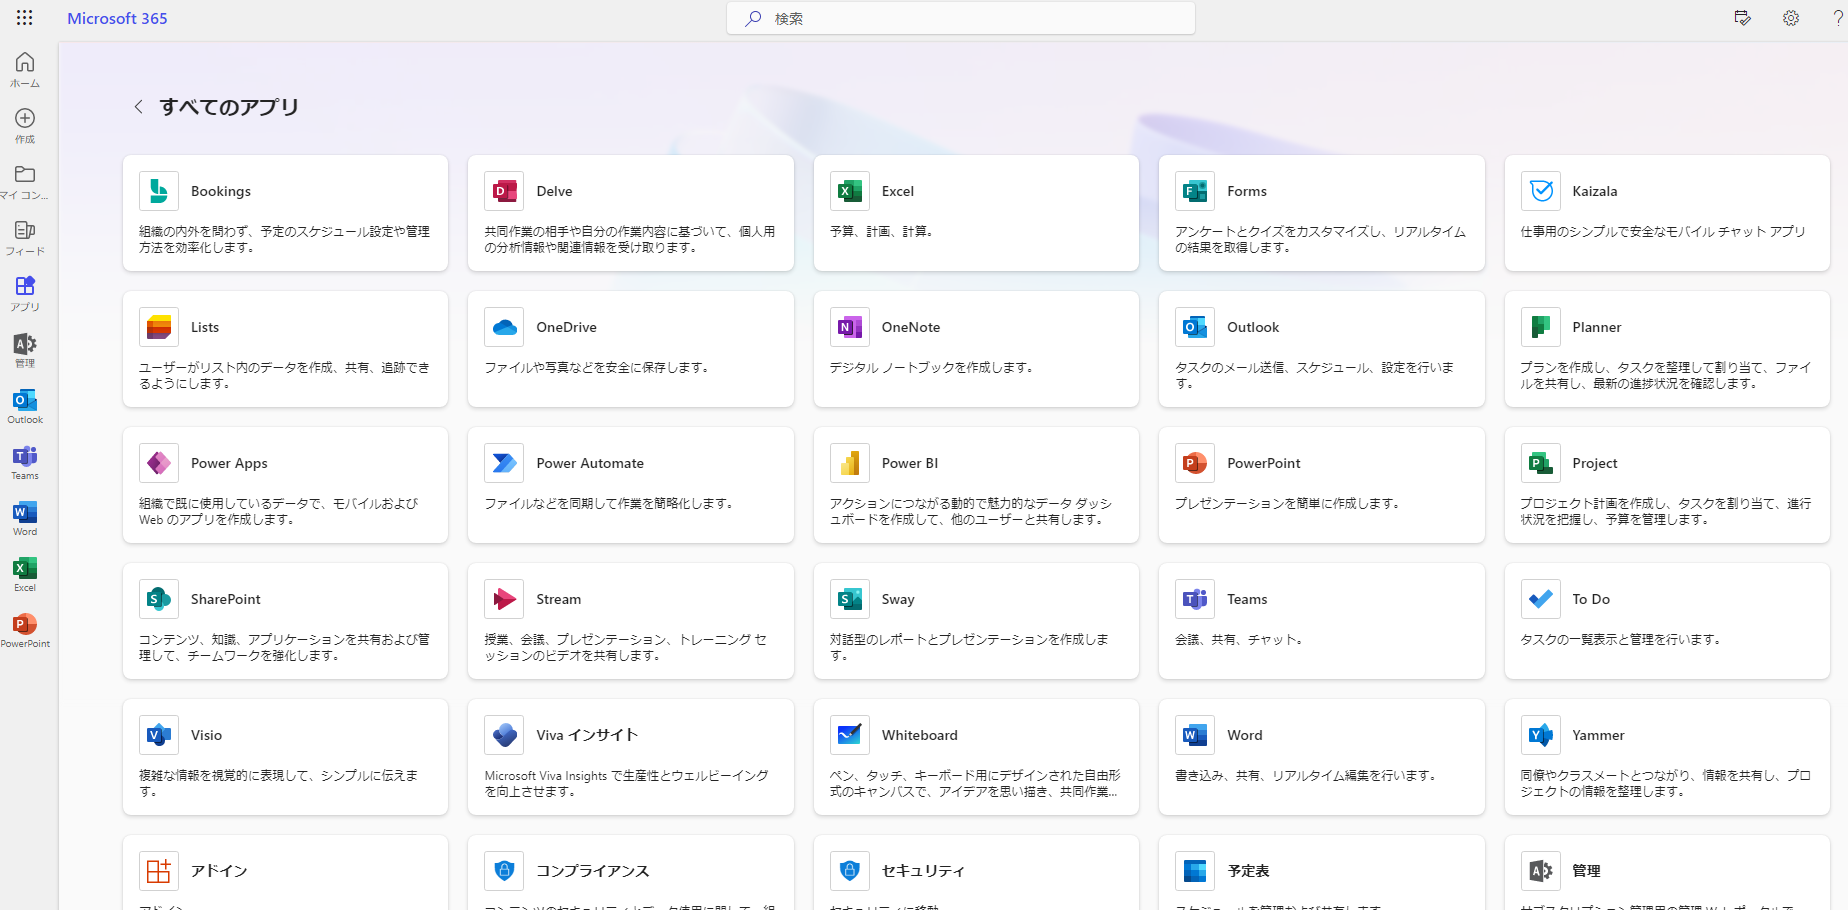Viewport: 1848px width, 910px height.
Task: Launch PowerPoint from the left sidebar
Action: point(25,630)
